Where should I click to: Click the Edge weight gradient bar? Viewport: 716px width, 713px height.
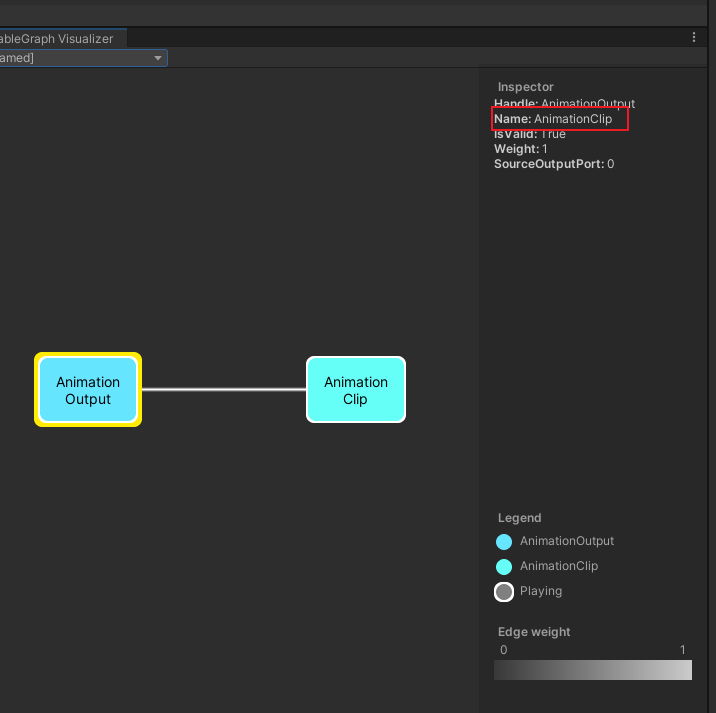592,670
